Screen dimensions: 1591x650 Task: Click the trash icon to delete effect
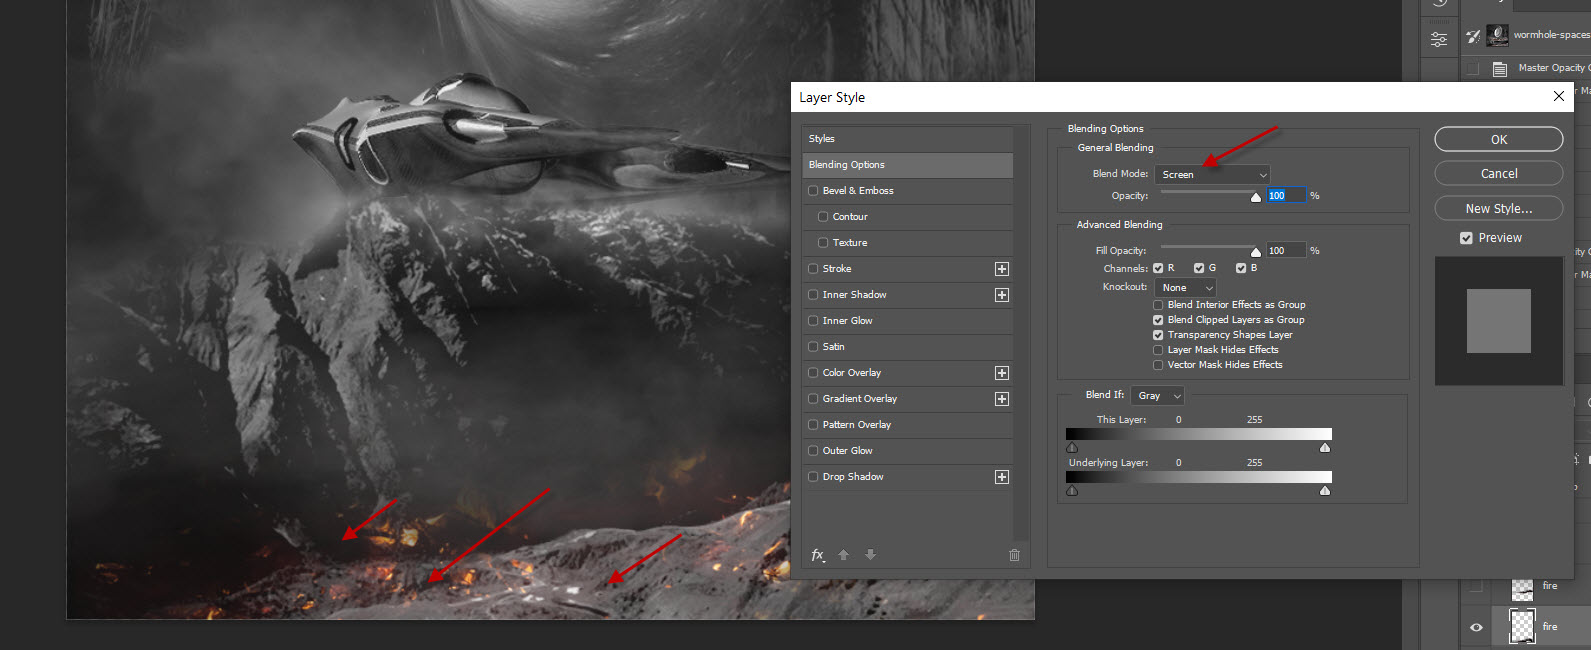(1014, 555)
